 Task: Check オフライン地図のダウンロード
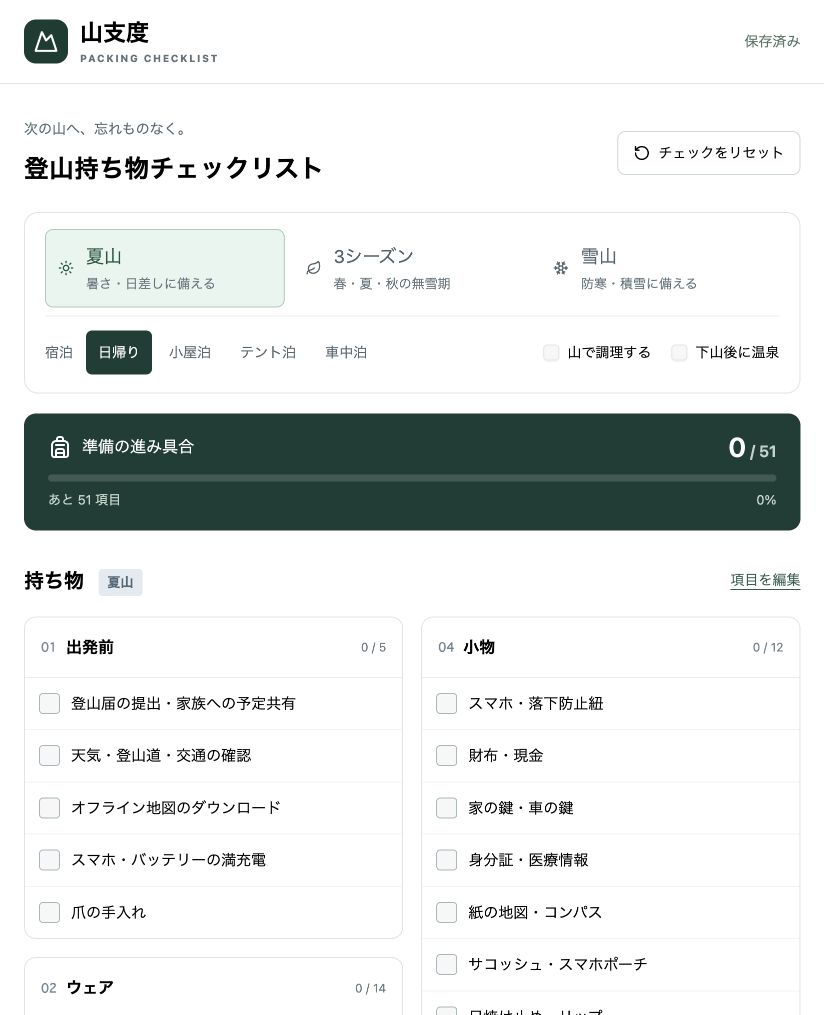(49, 808)
